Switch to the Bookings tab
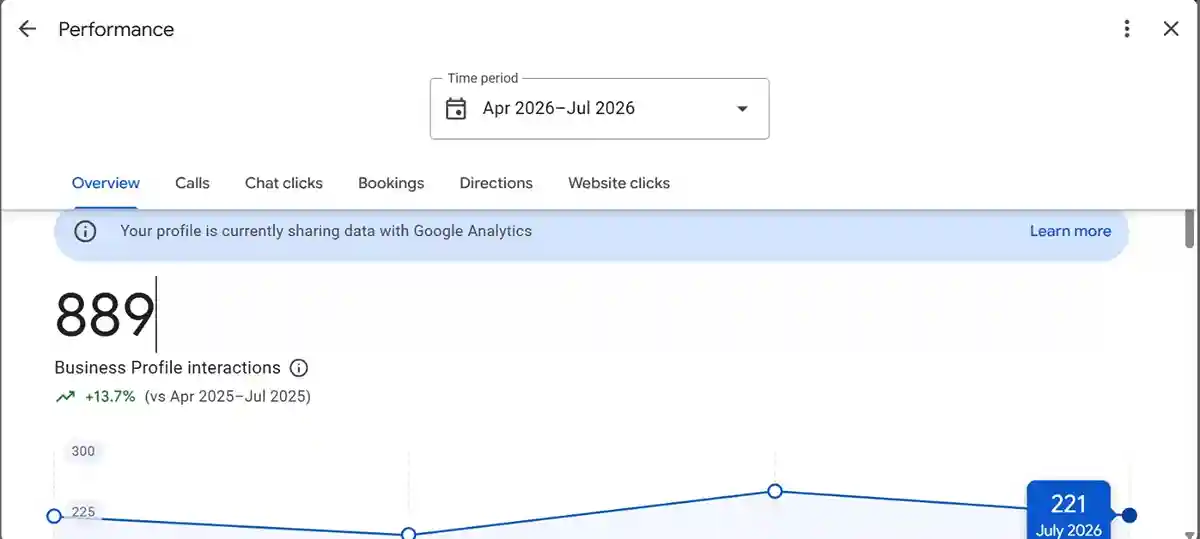The image size is (1200, 539). (x=391, y=183)
